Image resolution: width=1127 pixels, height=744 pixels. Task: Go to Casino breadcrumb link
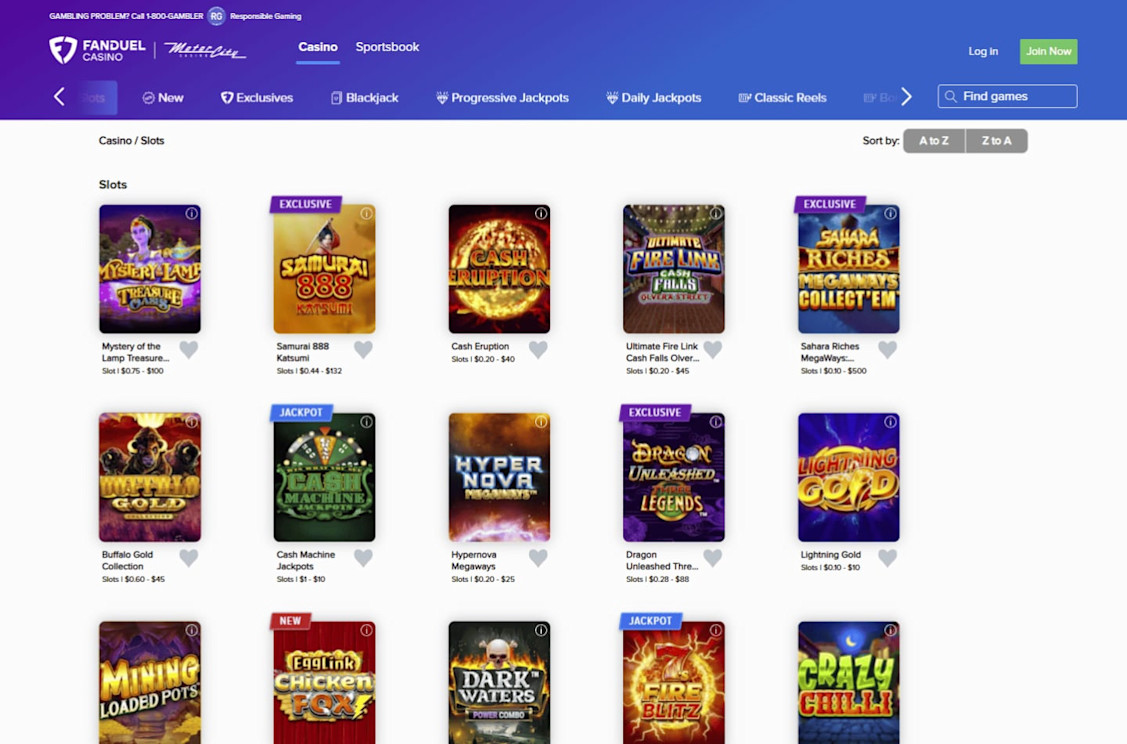point(115,141)
